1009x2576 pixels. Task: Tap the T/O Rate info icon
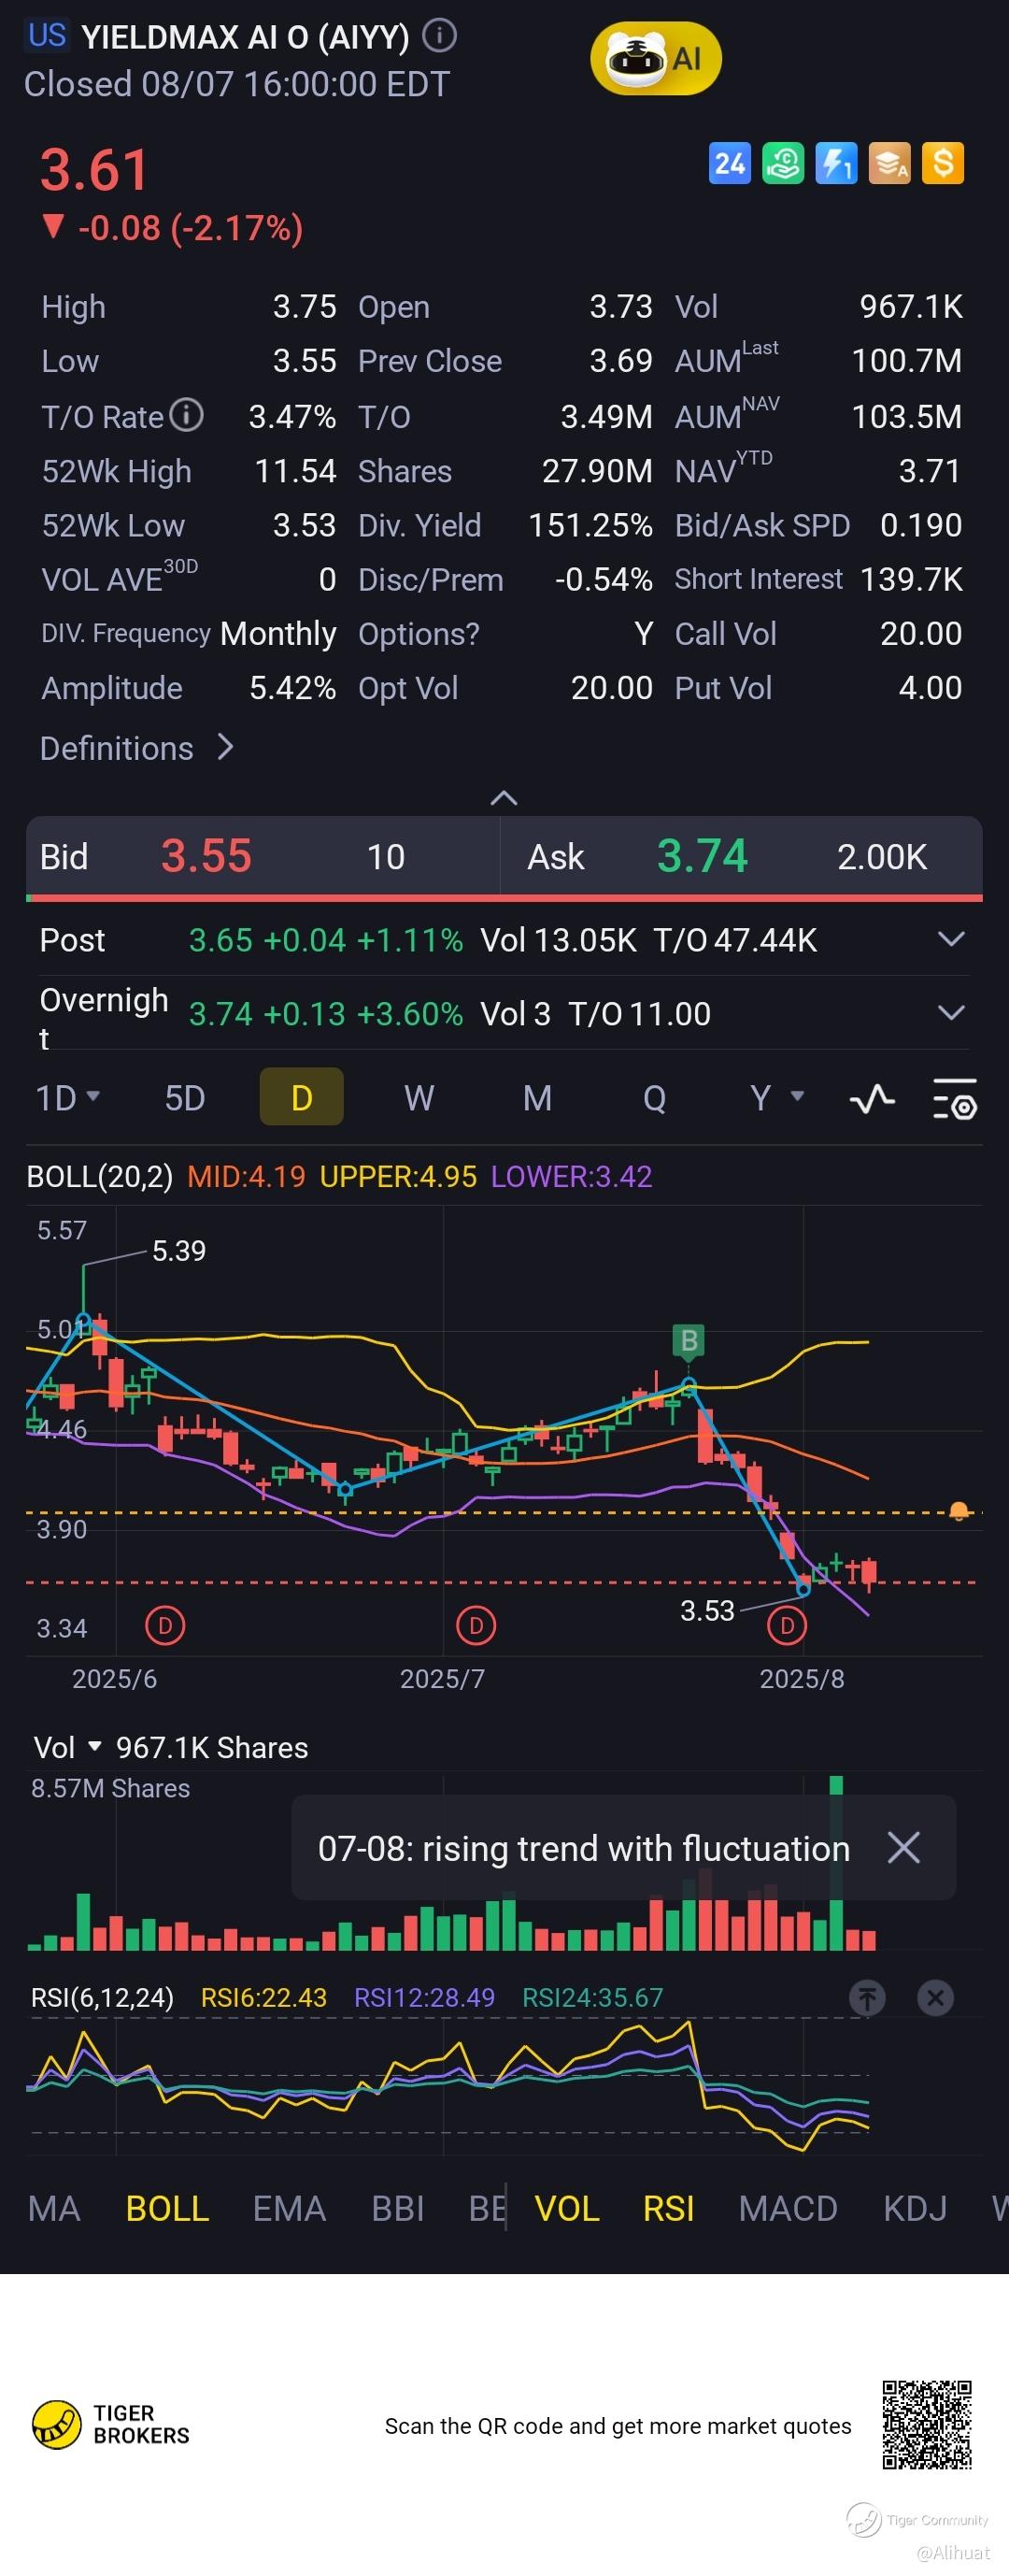(x=186, y=415)
